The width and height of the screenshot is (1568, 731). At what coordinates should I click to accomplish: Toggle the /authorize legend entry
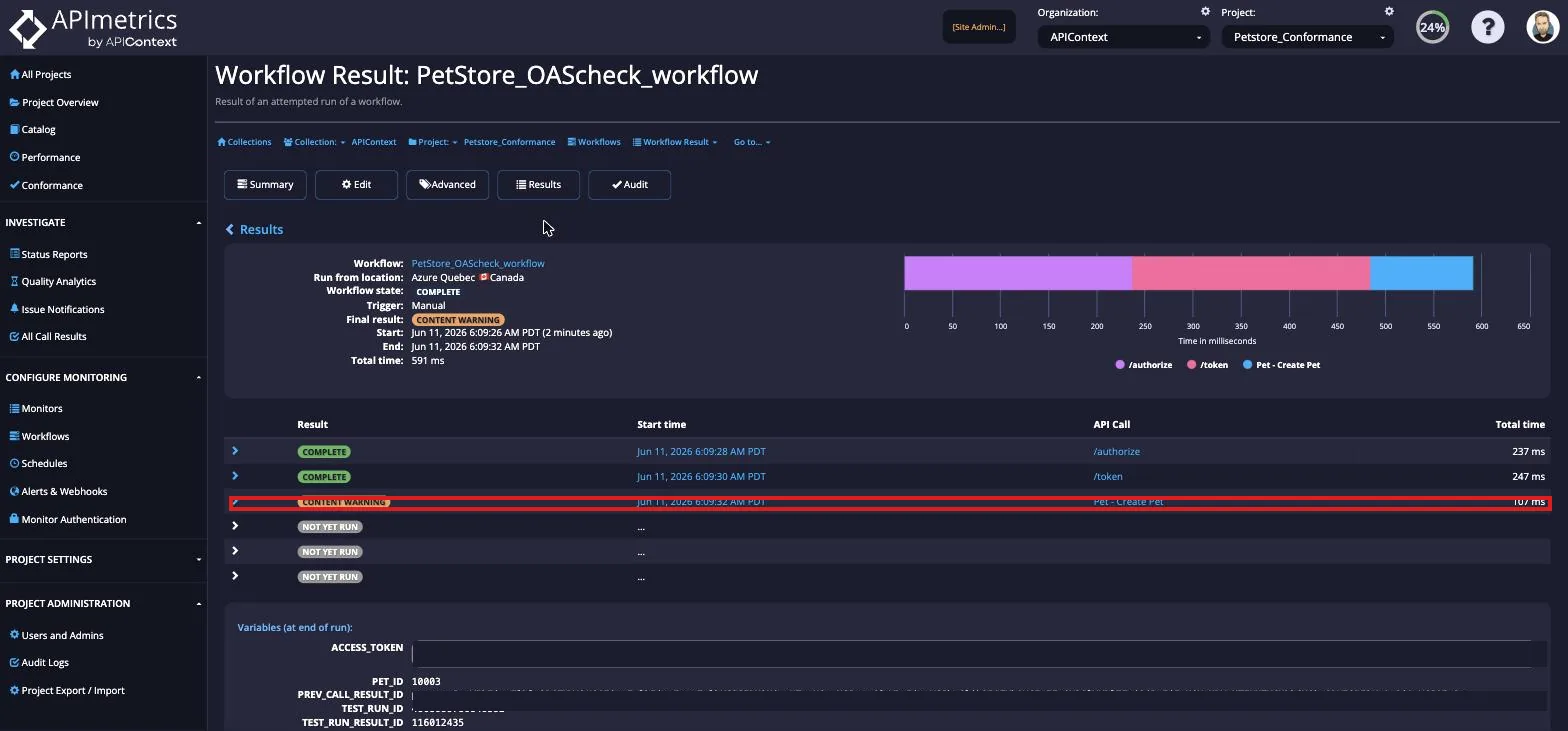tap(1143, 365)
